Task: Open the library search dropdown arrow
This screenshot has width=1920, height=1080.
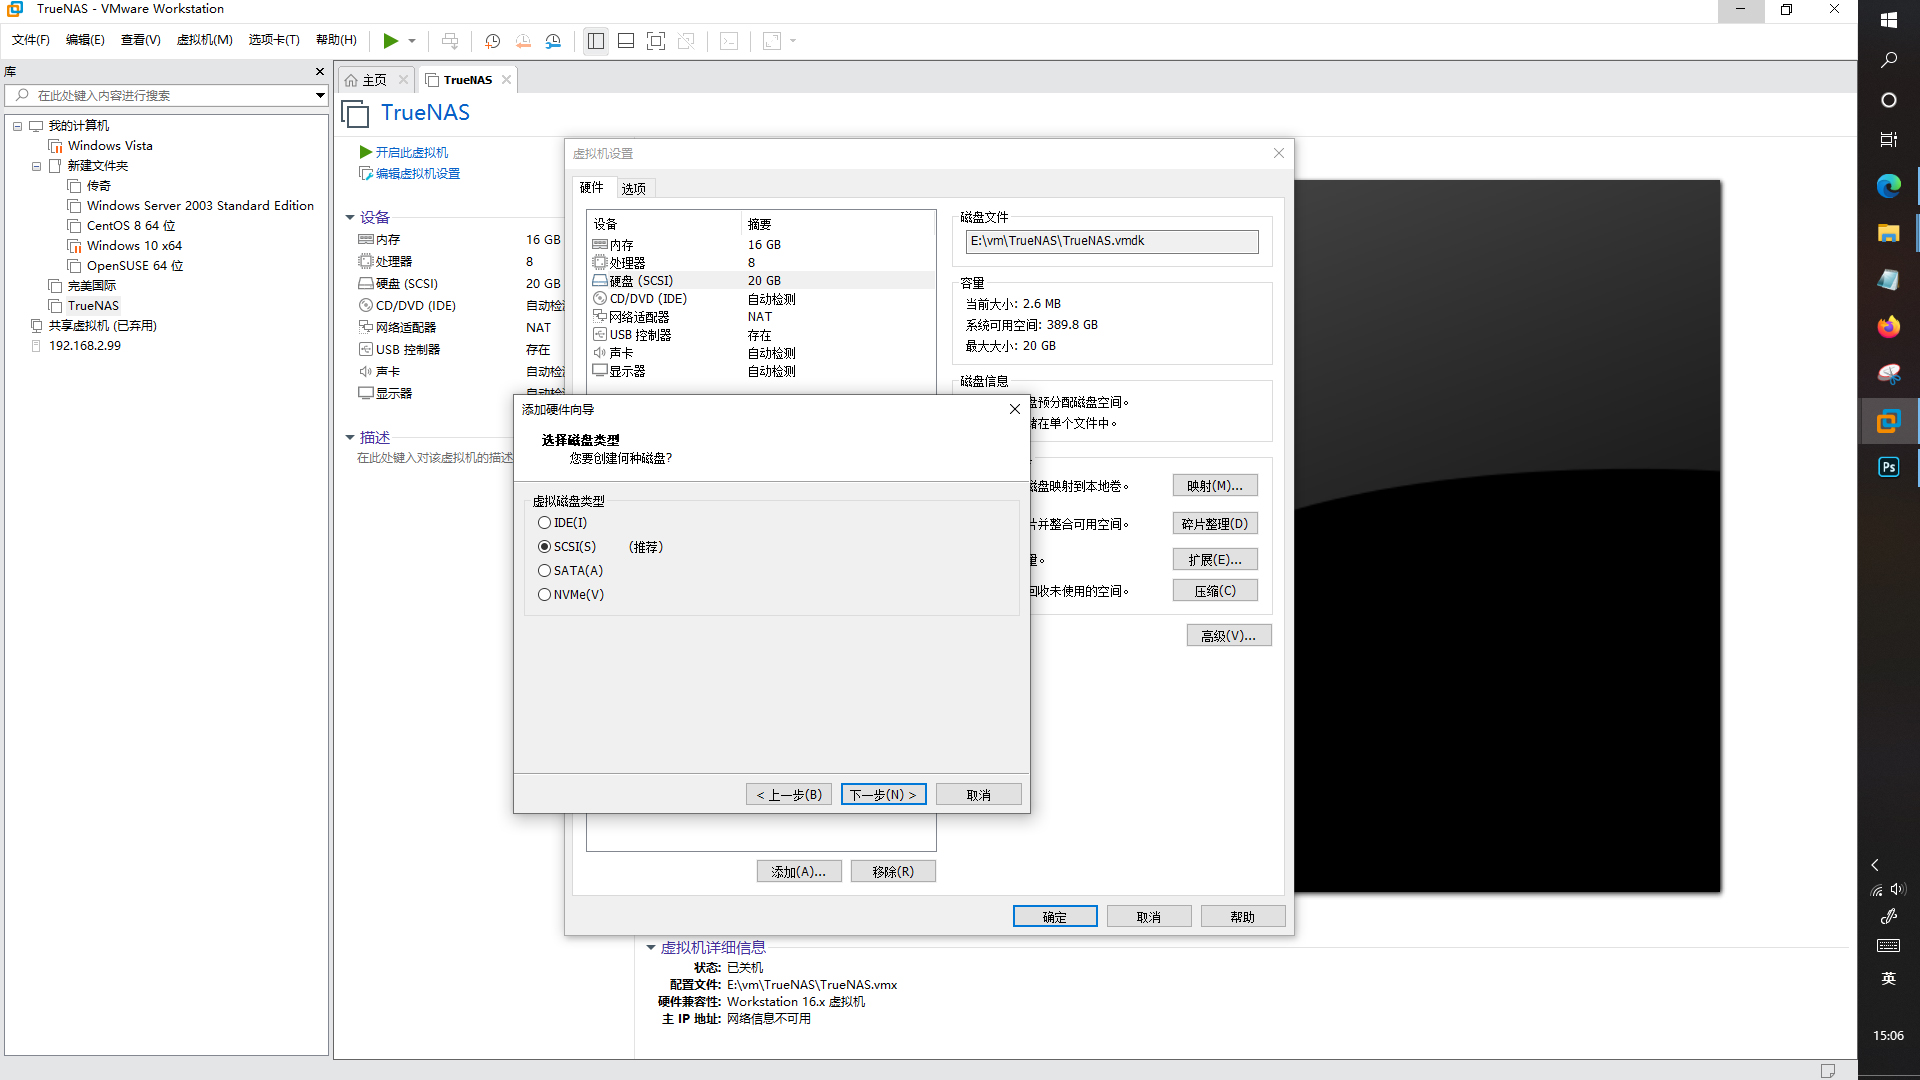Action: pos(320,96)
